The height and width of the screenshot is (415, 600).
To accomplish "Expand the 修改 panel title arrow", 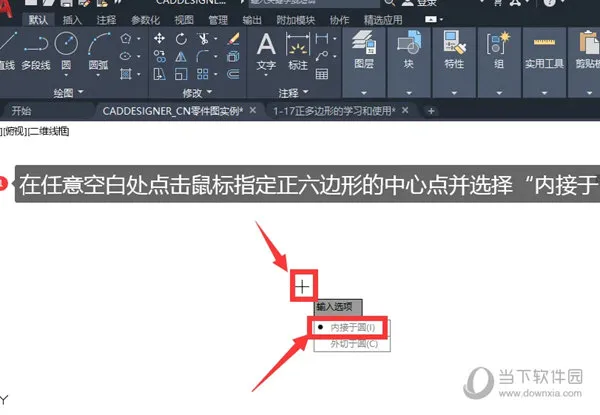I will click(x=210, y=92).
